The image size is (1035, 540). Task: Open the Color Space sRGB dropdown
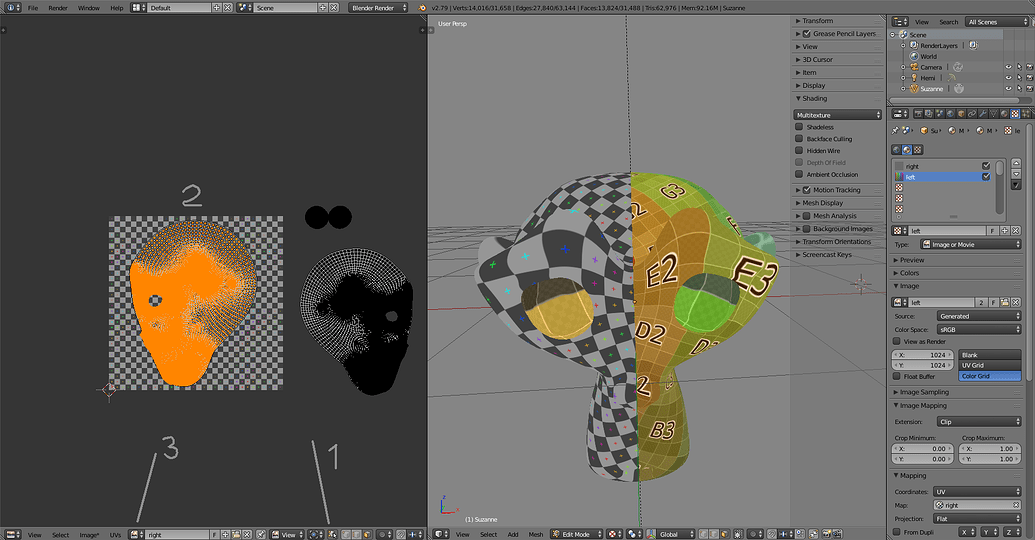(x=979, y=329)
